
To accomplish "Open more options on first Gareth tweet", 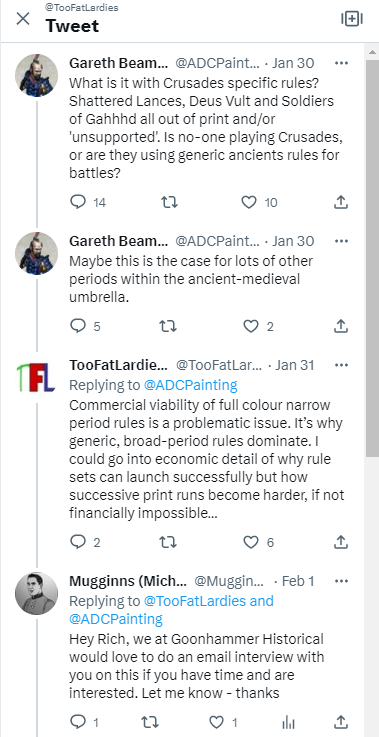I will point(341,63).
